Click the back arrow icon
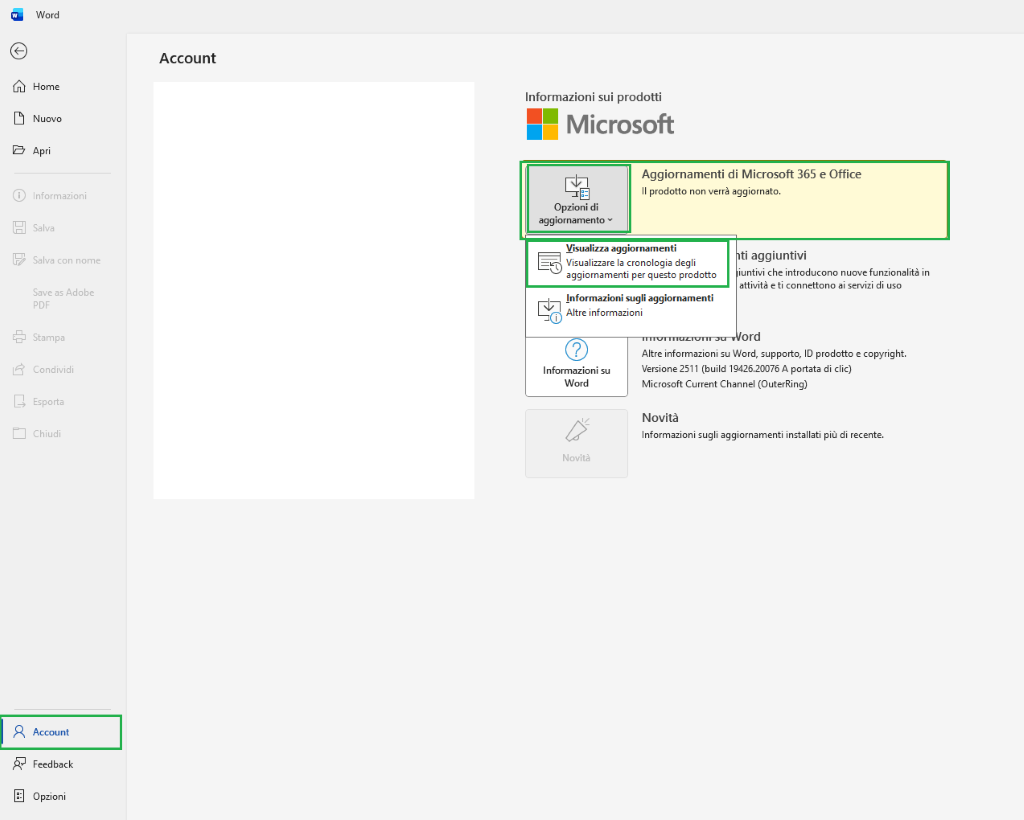The image size is (1024, 820). point(19,51)
